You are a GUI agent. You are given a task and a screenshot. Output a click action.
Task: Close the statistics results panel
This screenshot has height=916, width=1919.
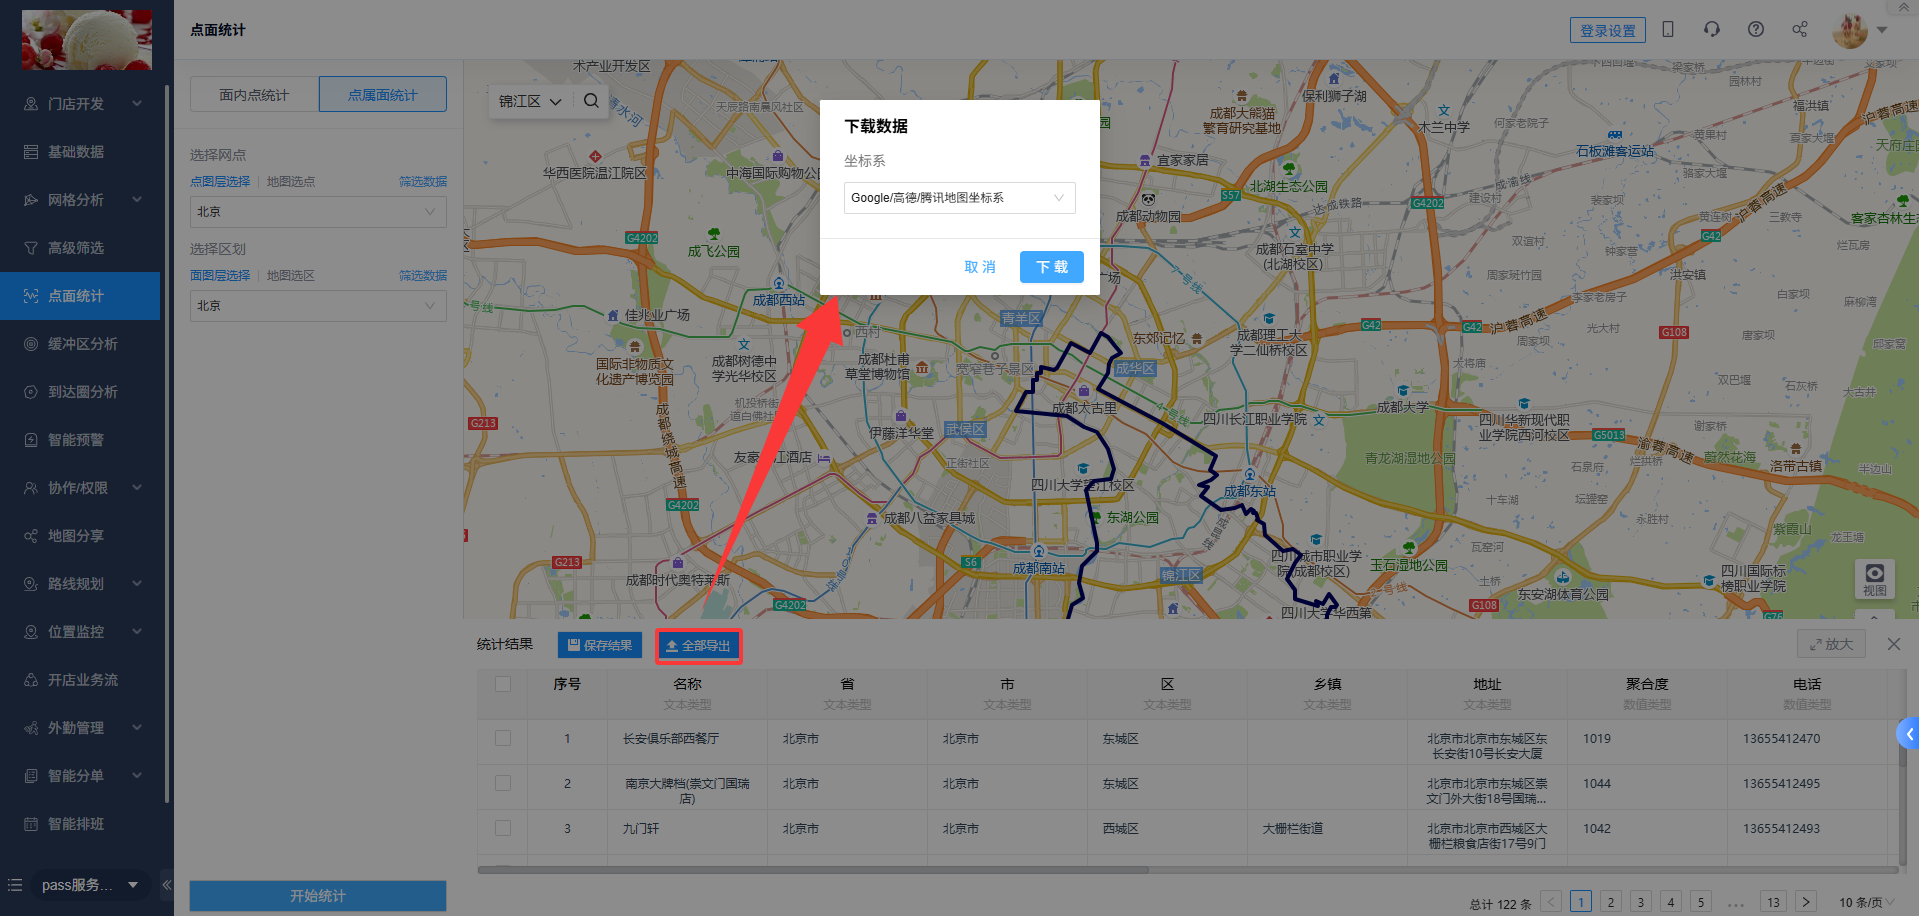1893,644
